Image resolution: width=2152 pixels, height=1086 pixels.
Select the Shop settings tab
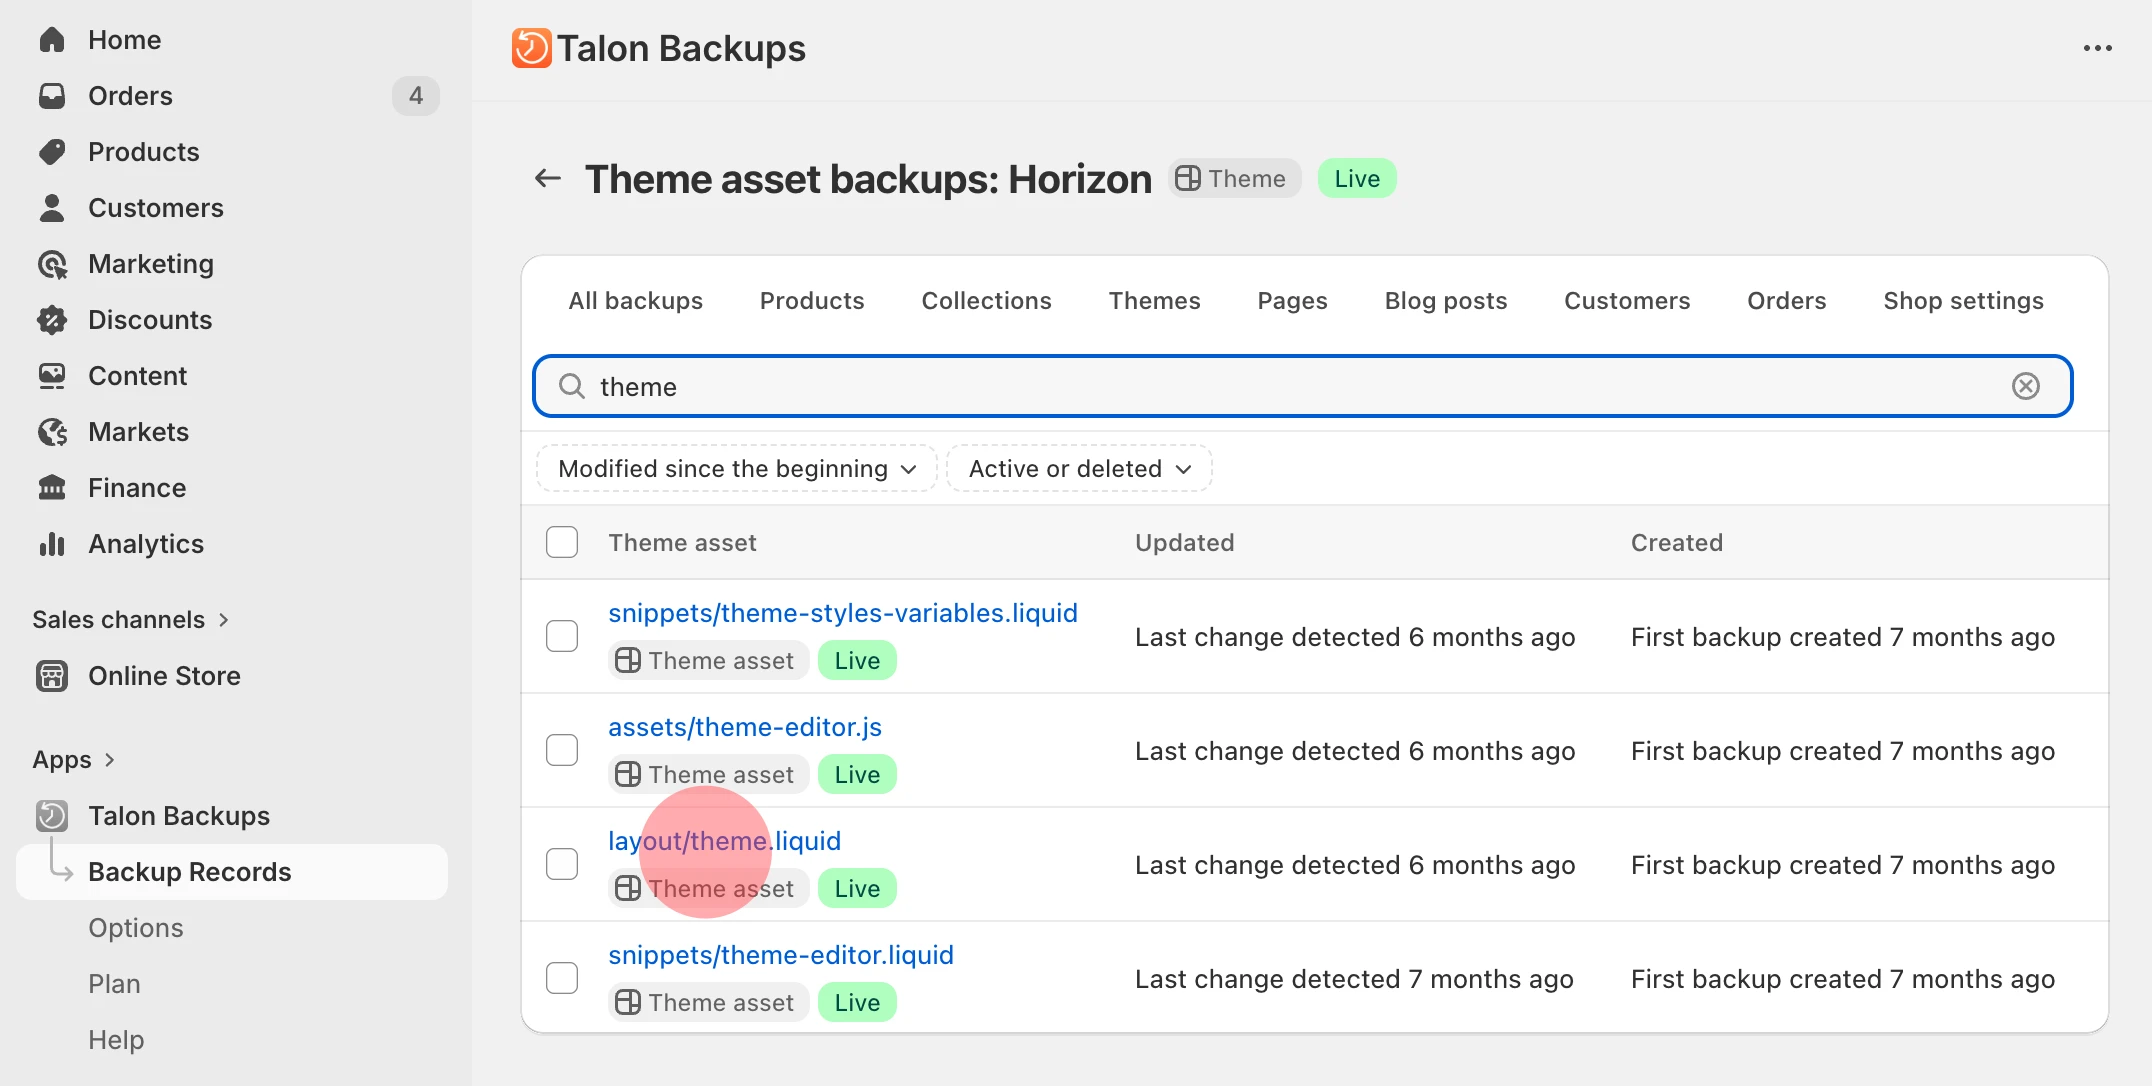pyautogui.click(x=1963, y=300)
